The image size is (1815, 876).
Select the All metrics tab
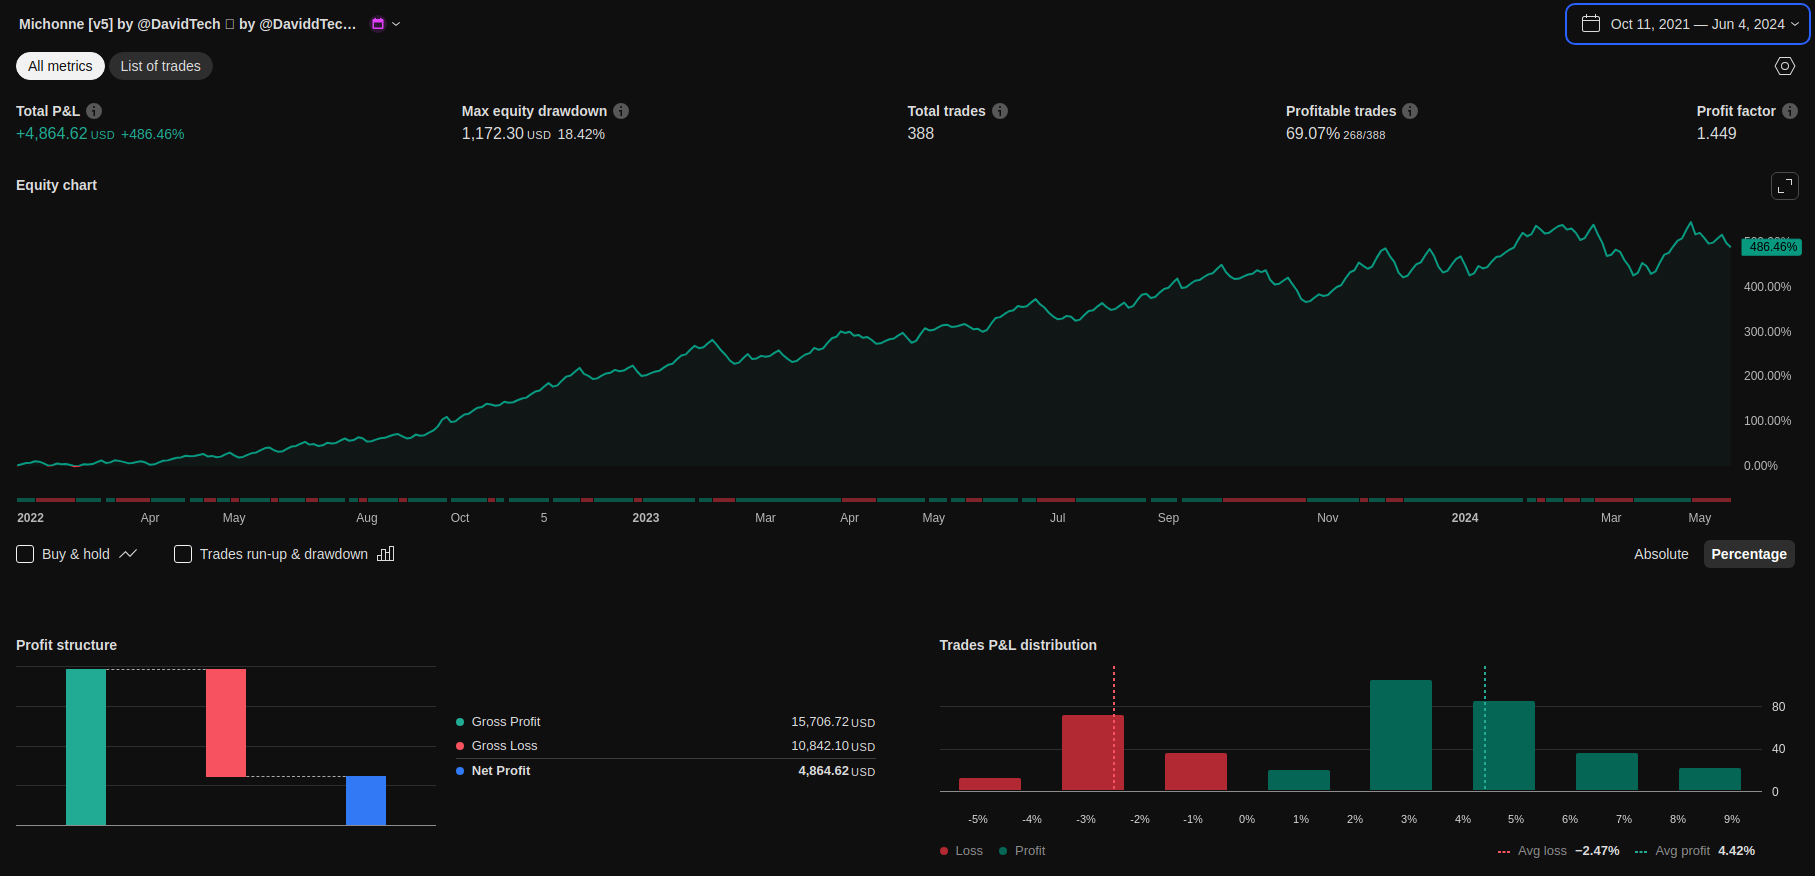tap(60, 66)
